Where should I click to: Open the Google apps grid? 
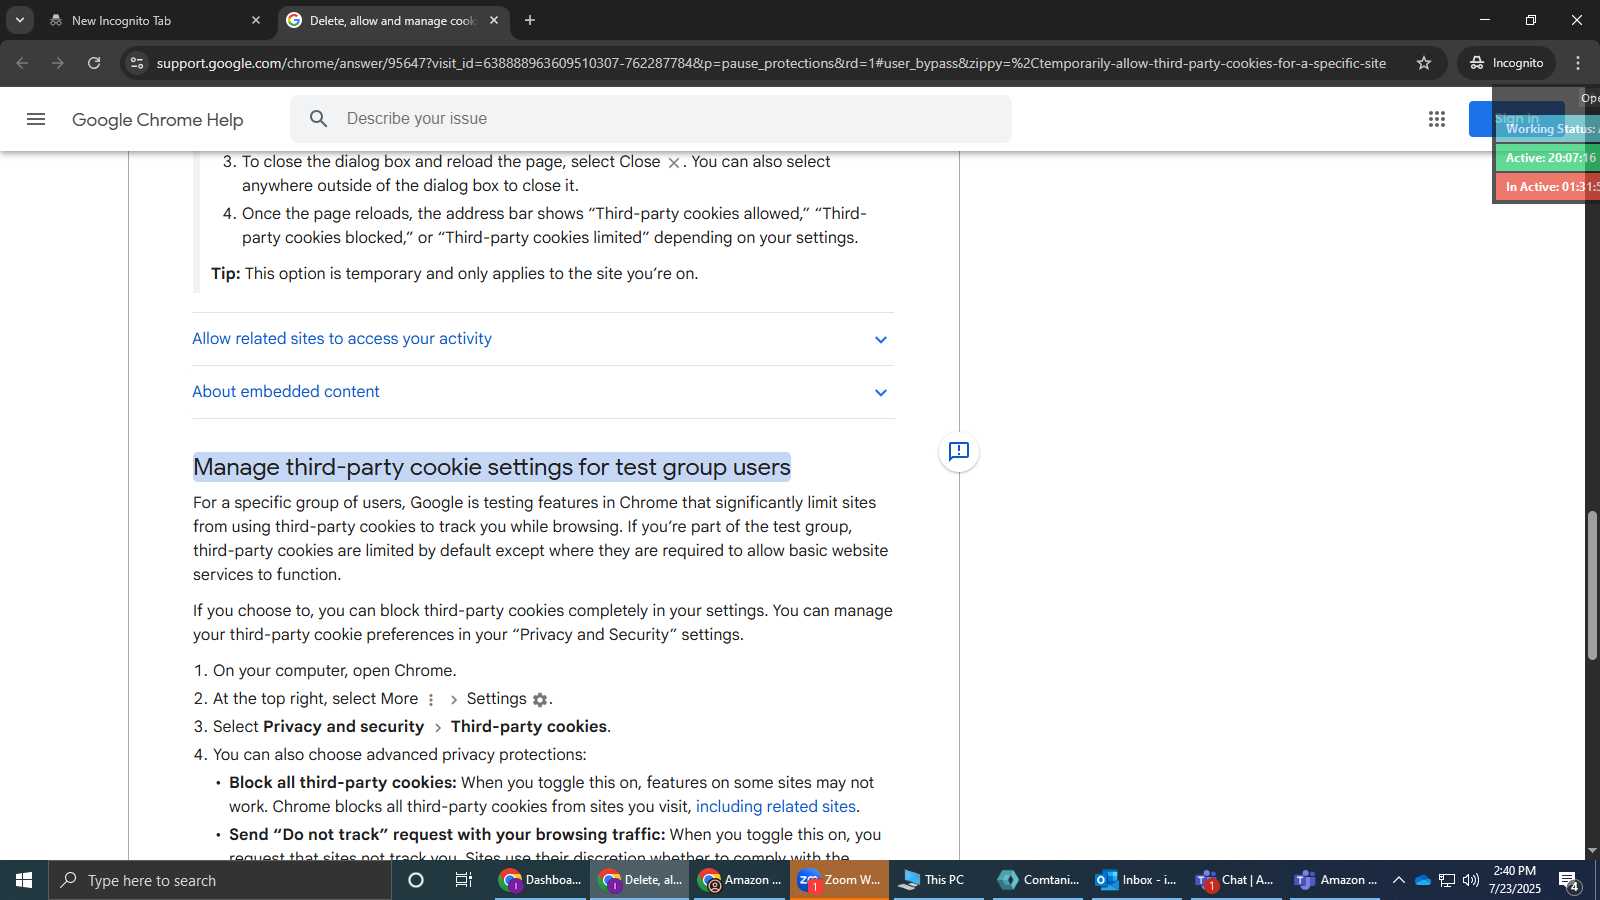1437,119
